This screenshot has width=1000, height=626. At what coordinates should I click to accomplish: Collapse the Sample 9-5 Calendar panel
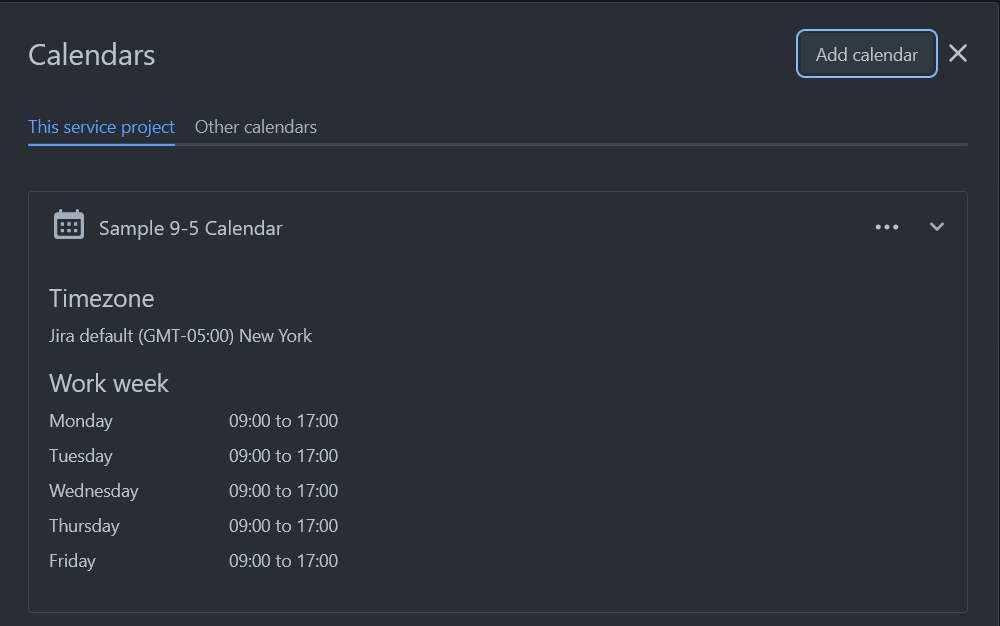coord(937,227)
